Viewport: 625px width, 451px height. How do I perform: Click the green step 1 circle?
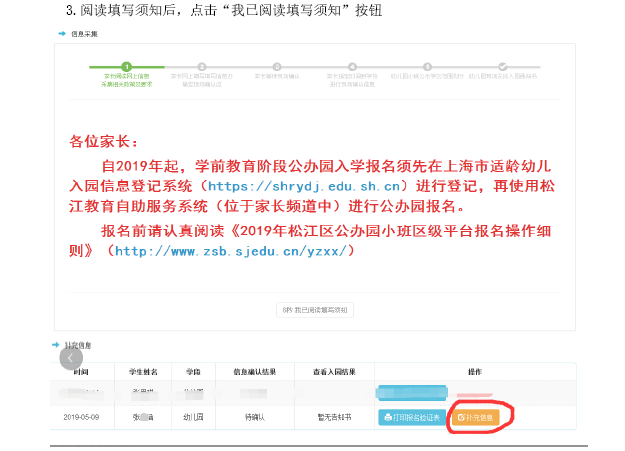[x=126, y=66]
